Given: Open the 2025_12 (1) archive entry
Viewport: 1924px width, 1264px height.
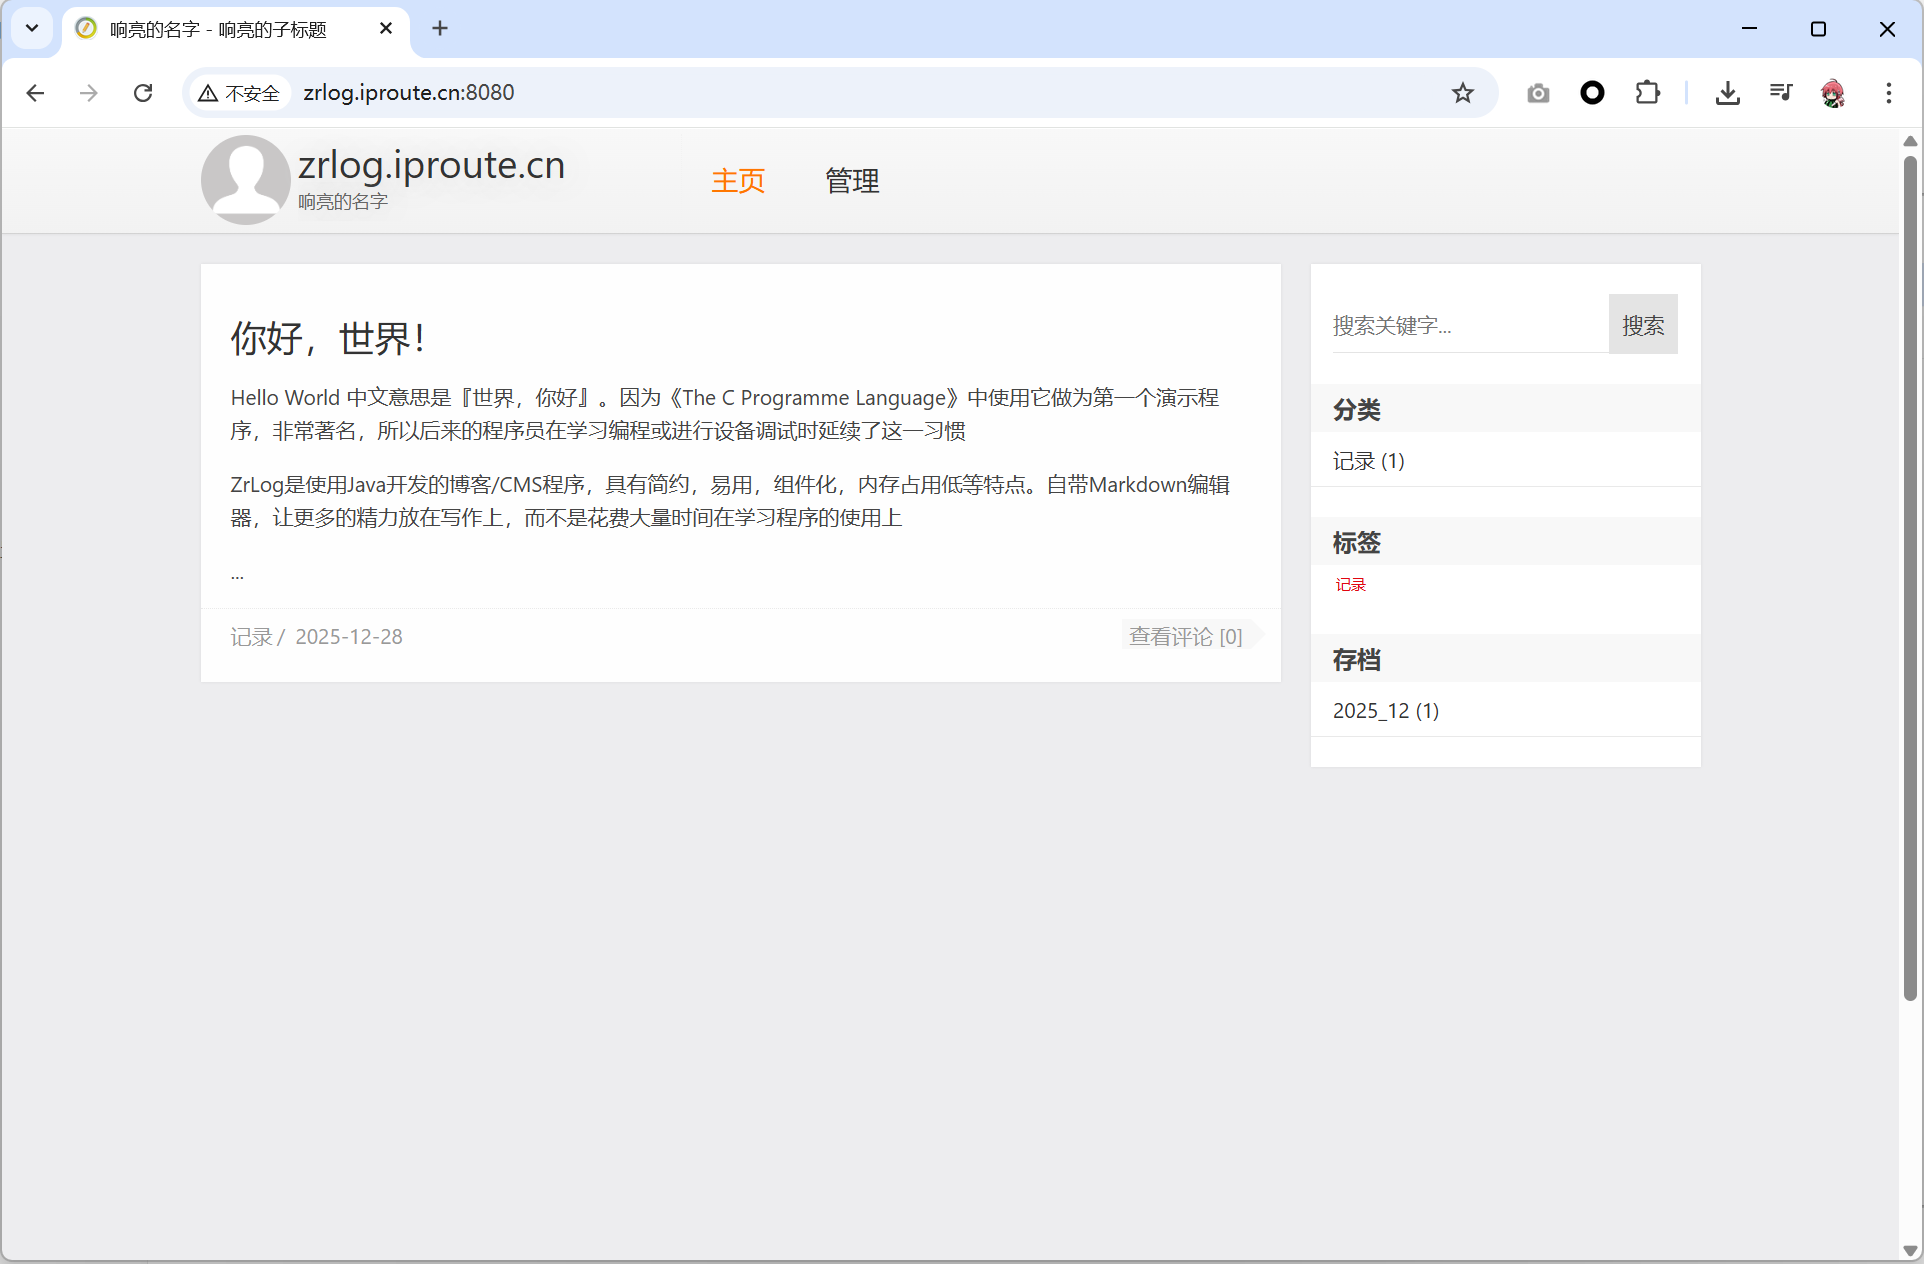Looking at the screenshot, I should [x=1385, y=711].
